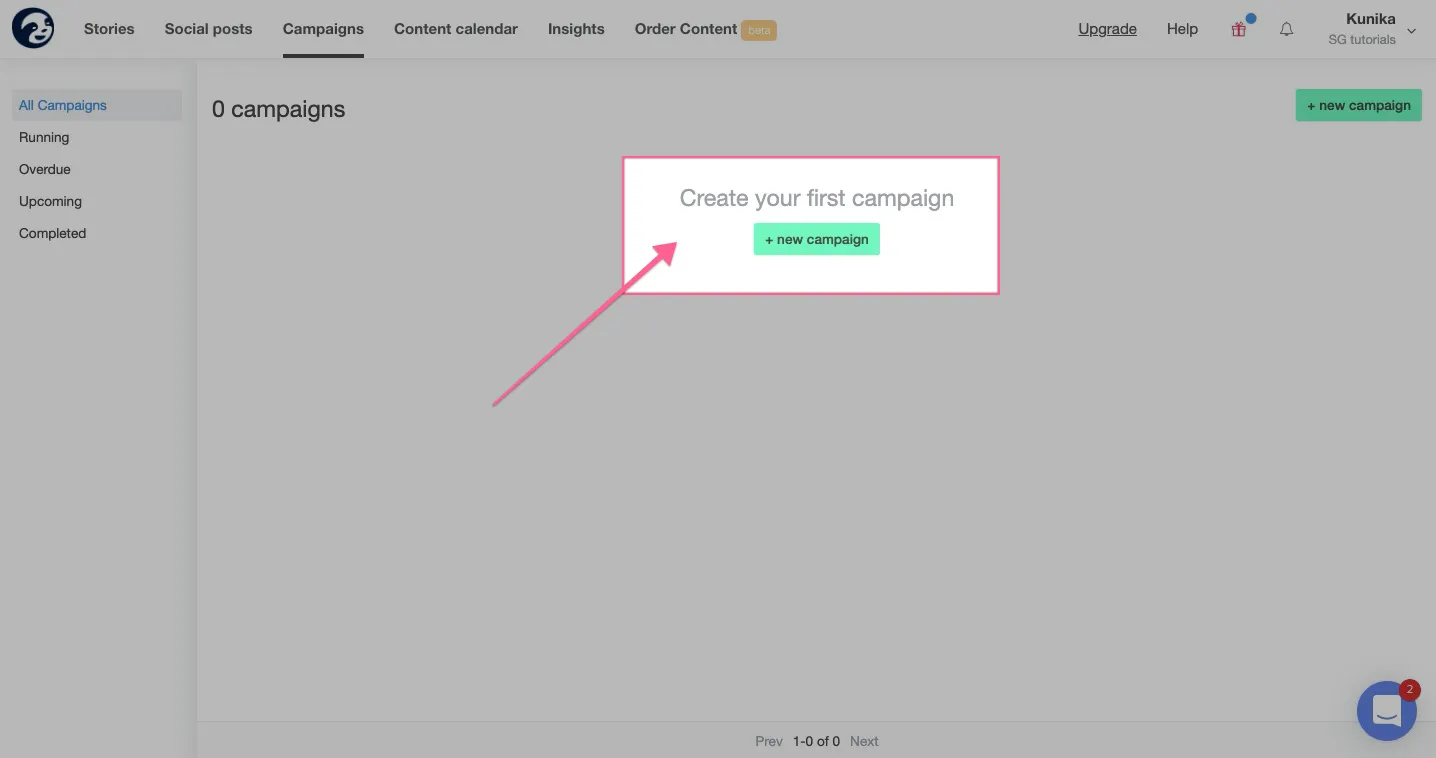Go to the Next page
This screenshot has width=1436, height=758.
pos(864,741)
